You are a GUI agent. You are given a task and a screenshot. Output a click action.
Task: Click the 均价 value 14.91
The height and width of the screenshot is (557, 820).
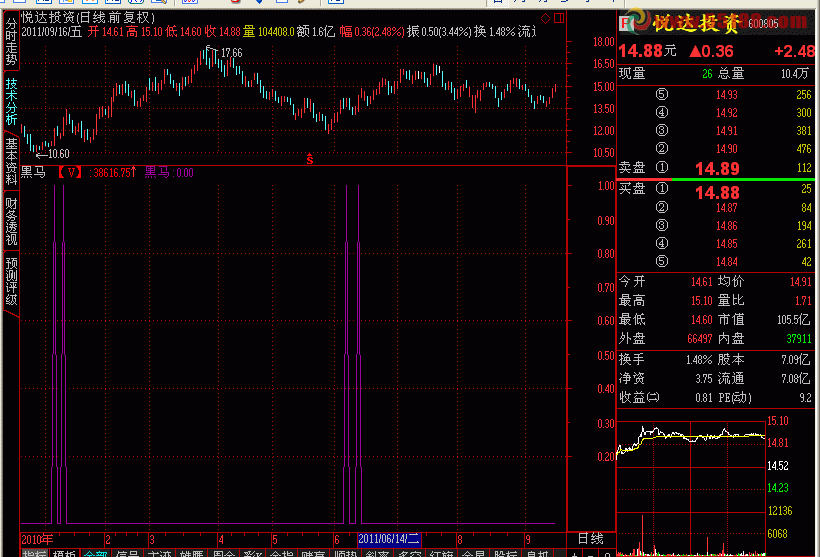point(800,282)
